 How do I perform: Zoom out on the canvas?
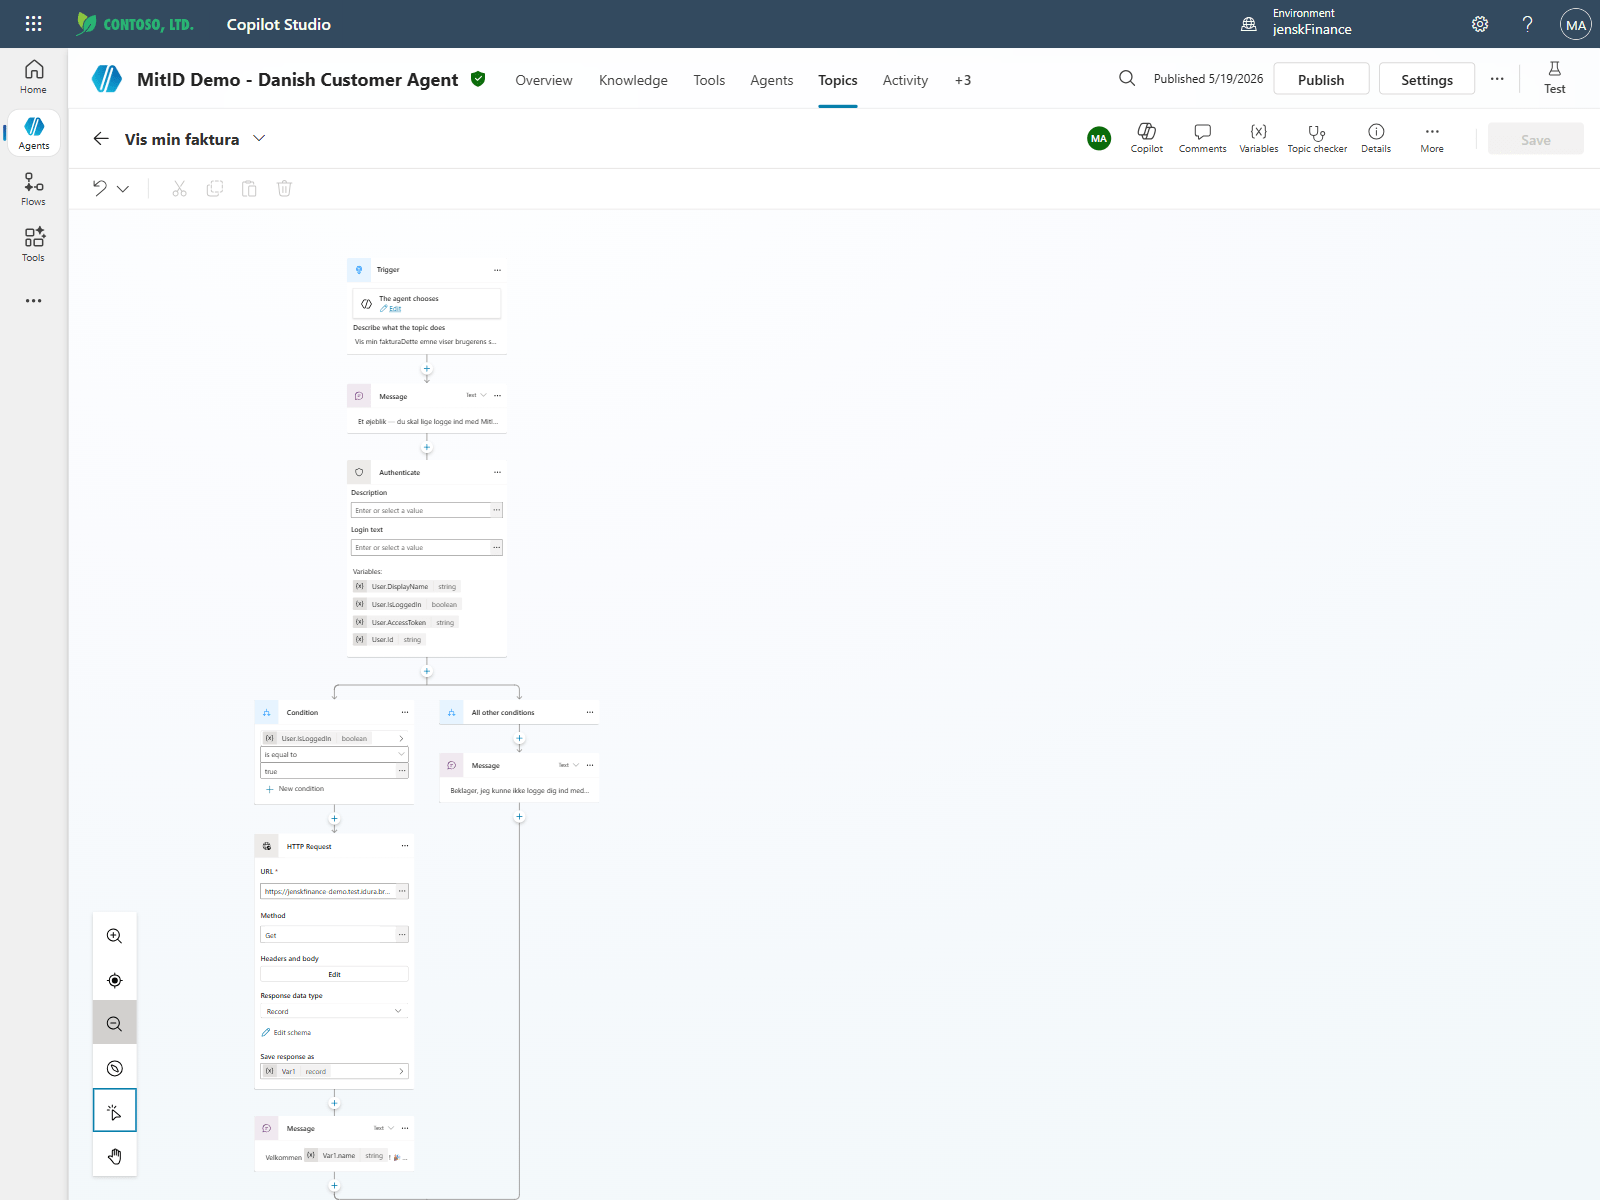pyautogui.click(x=115, y=1024)
